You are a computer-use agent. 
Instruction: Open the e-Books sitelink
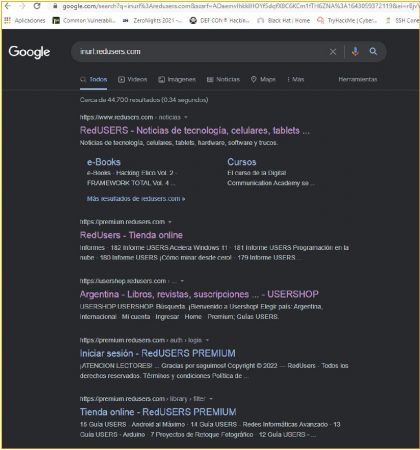pos(104,162)
